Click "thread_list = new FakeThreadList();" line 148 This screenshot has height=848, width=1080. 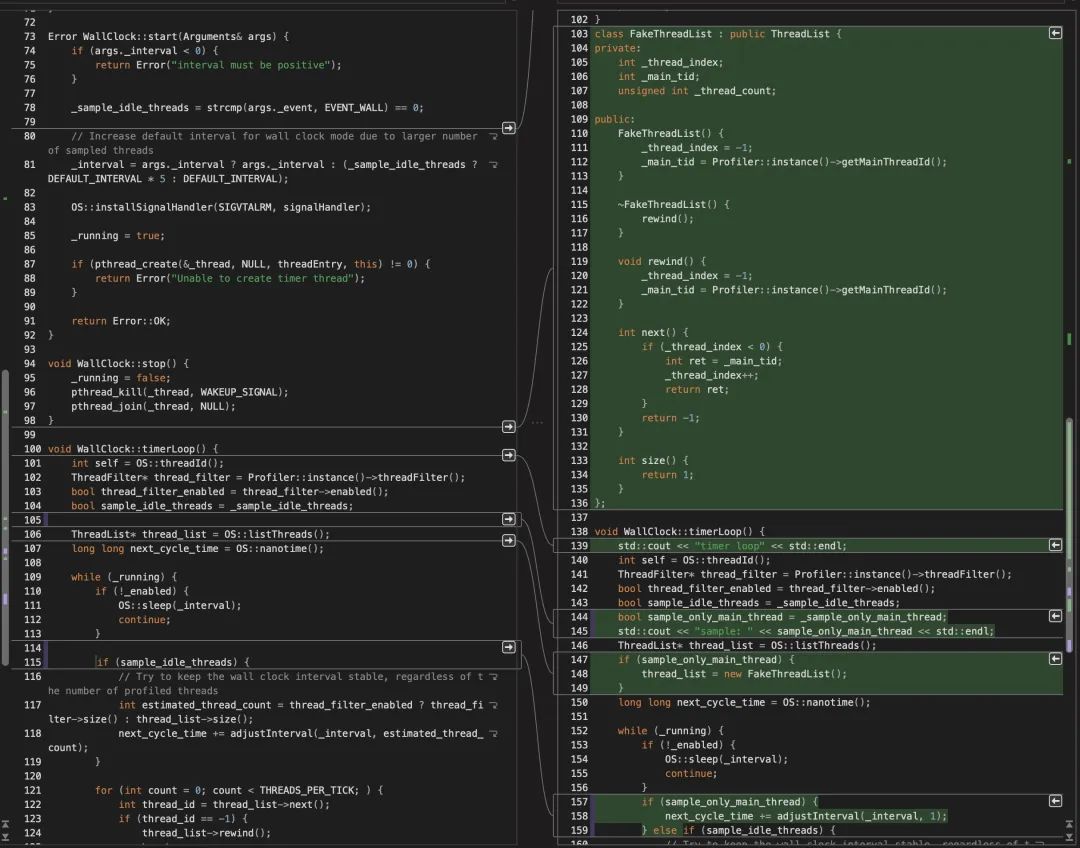coord(744,674)
